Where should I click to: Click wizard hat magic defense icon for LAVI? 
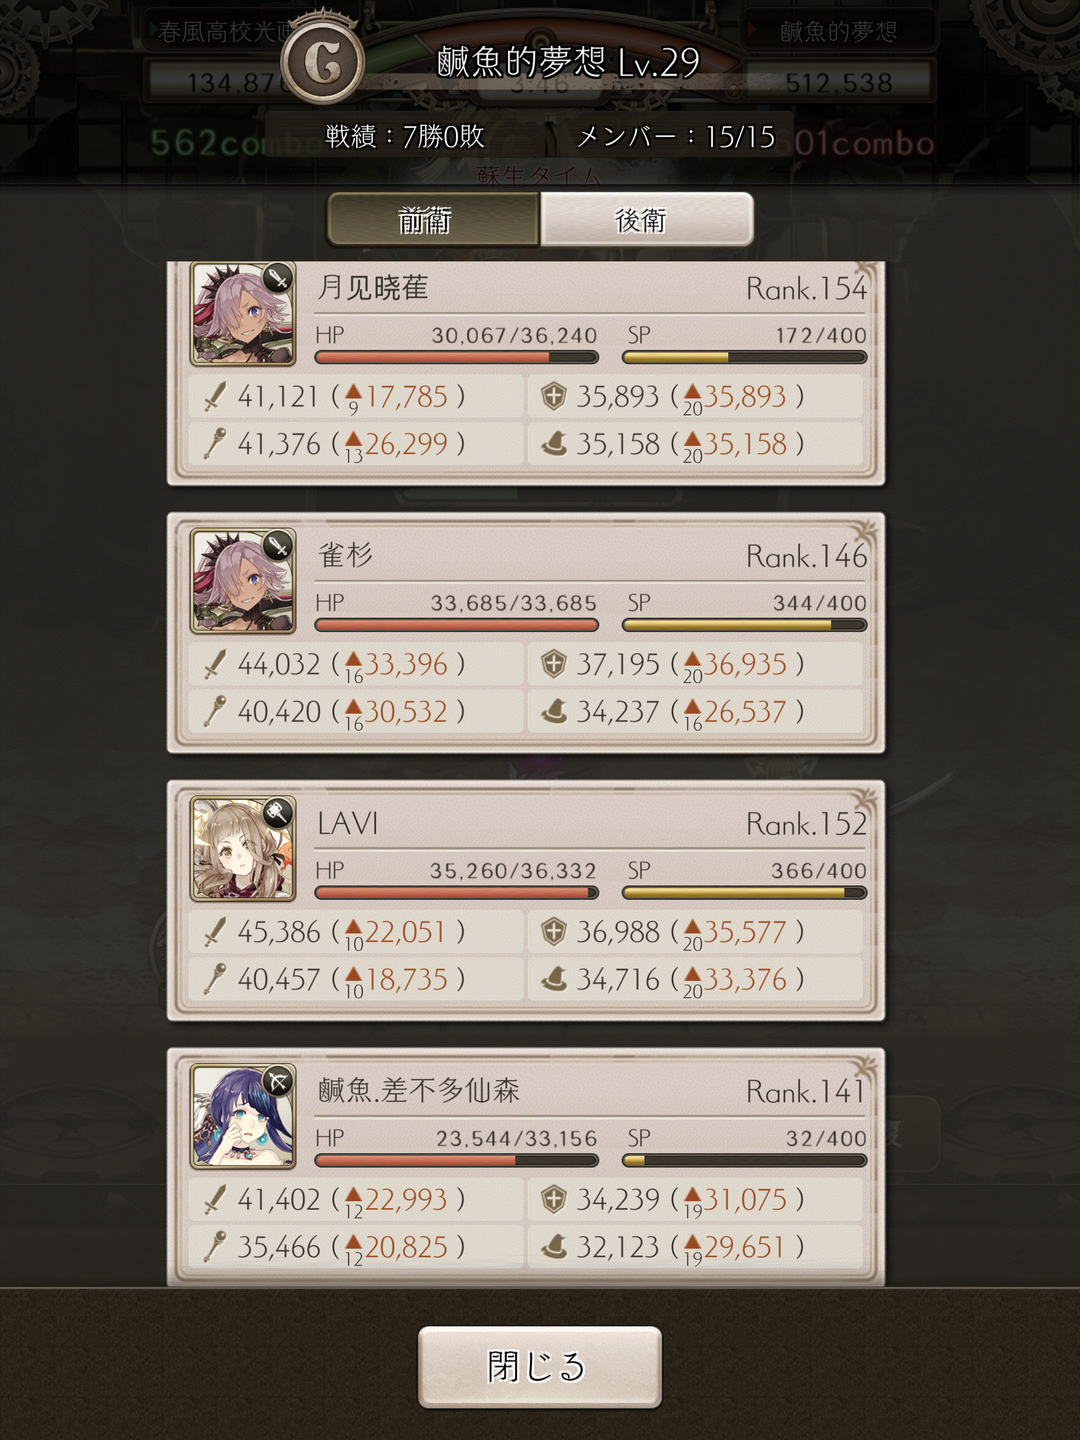pyautogui.click(x=554, y=979)
